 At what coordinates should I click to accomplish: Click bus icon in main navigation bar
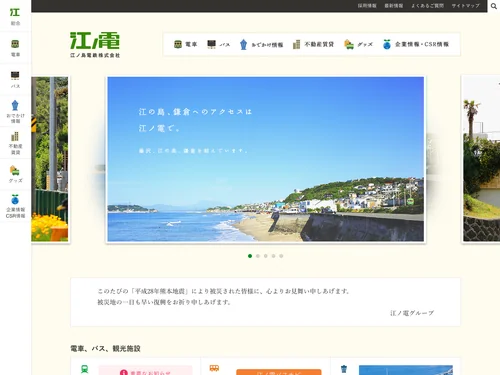[x=212, y=44]
